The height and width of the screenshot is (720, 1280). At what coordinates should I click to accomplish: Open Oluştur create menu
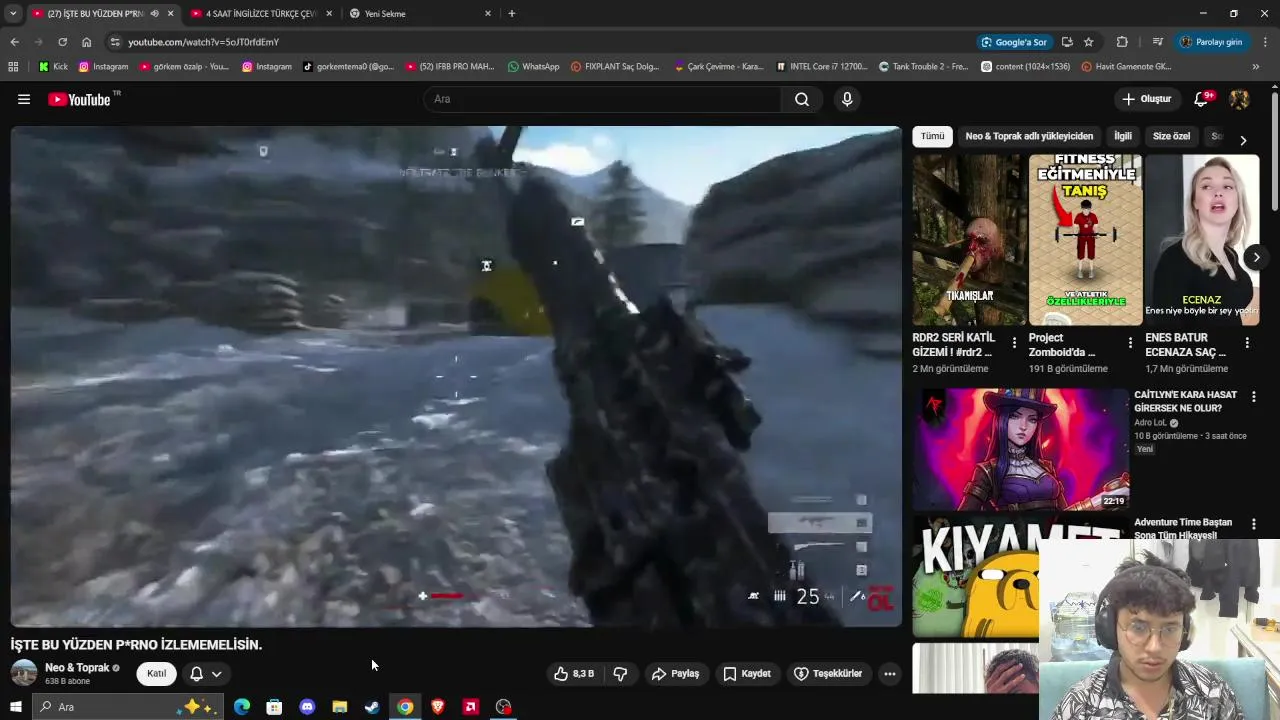[1146, 99]
